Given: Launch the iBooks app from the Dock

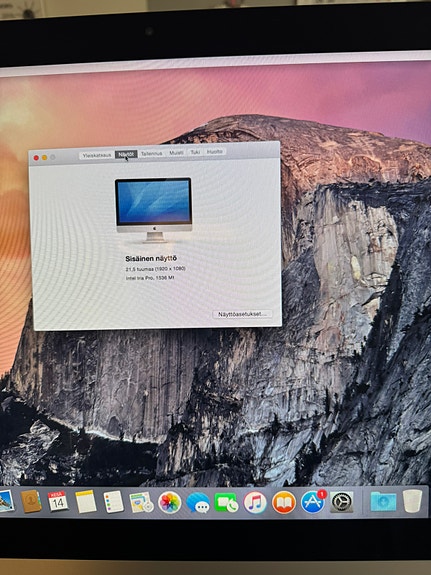Looking at the screenshot, I should (284, 502).
